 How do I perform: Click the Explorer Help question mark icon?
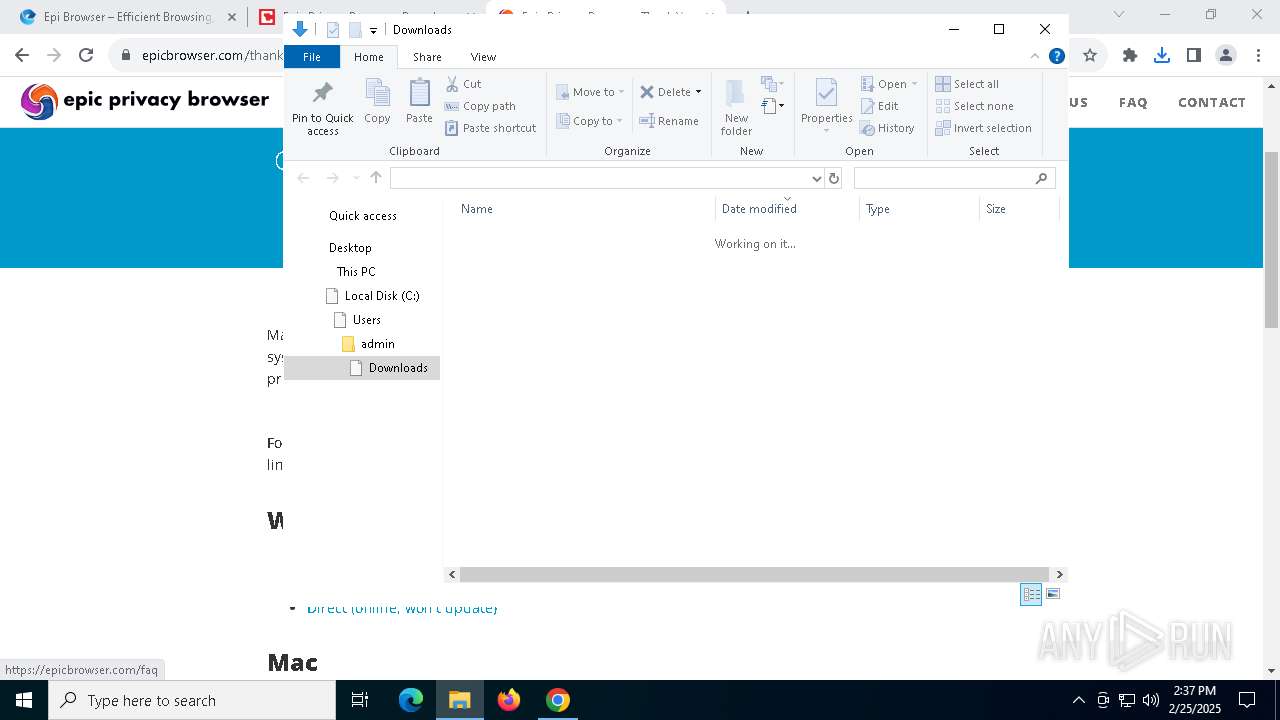[x=1056, y=56]
